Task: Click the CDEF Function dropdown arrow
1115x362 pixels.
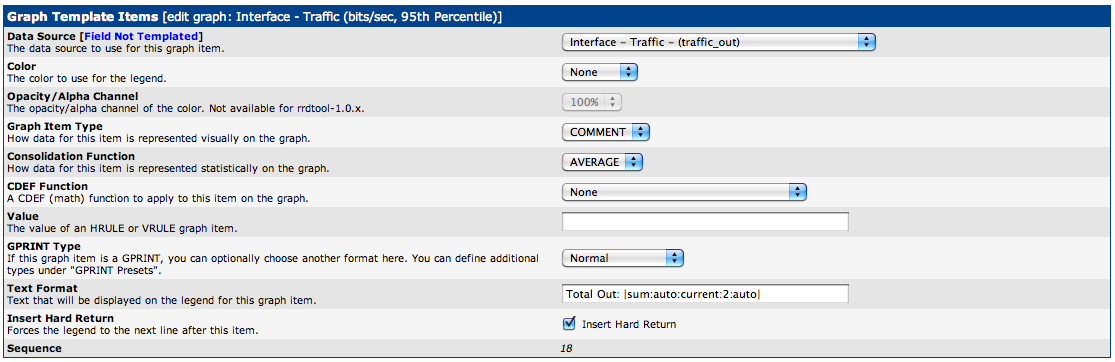Action: pyautogui.click(x=796, y=192)
